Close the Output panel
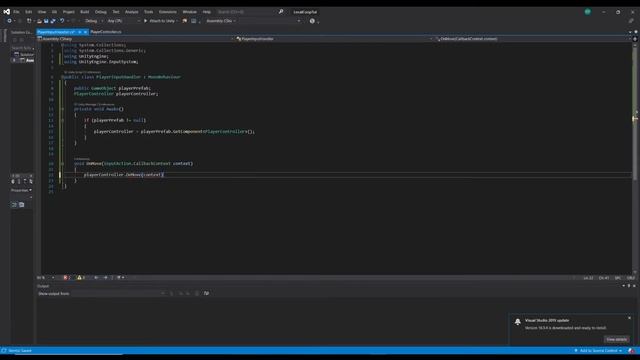This screenshot has height=360, width=640. (634, 286)
